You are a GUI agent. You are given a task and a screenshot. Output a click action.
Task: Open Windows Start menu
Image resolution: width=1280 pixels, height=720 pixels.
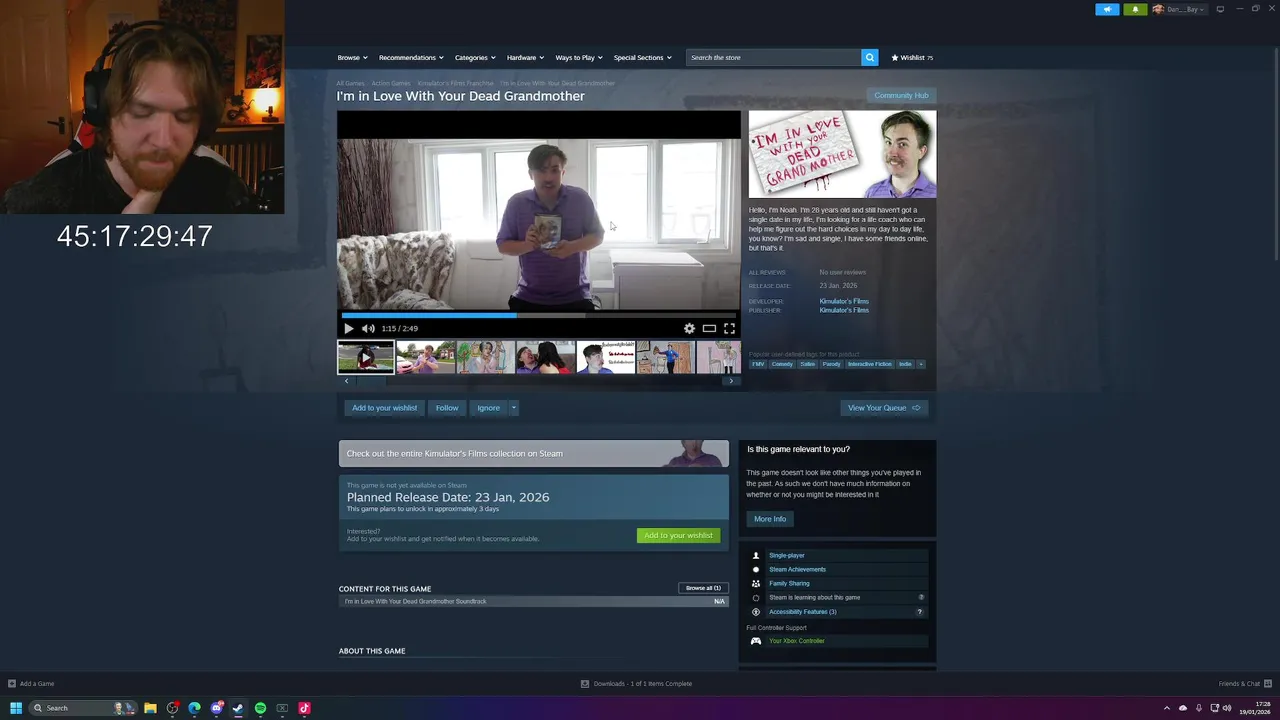click(16, 708)
